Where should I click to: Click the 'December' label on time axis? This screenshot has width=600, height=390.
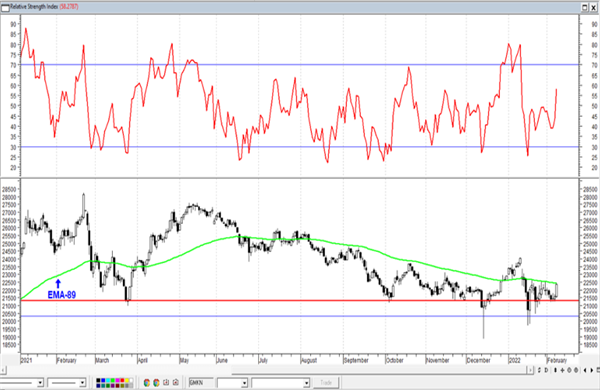478,361
